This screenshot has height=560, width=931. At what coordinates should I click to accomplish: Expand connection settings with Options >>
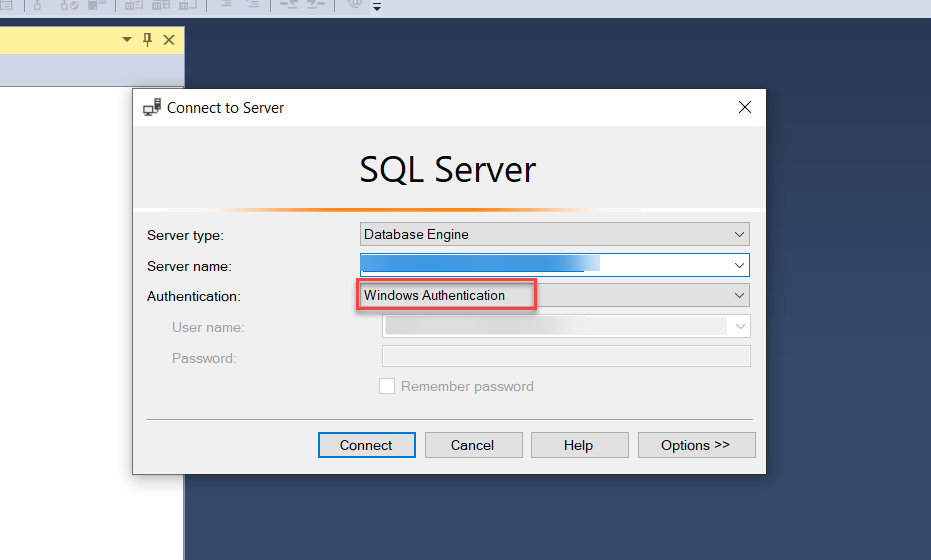coord(695,445)
